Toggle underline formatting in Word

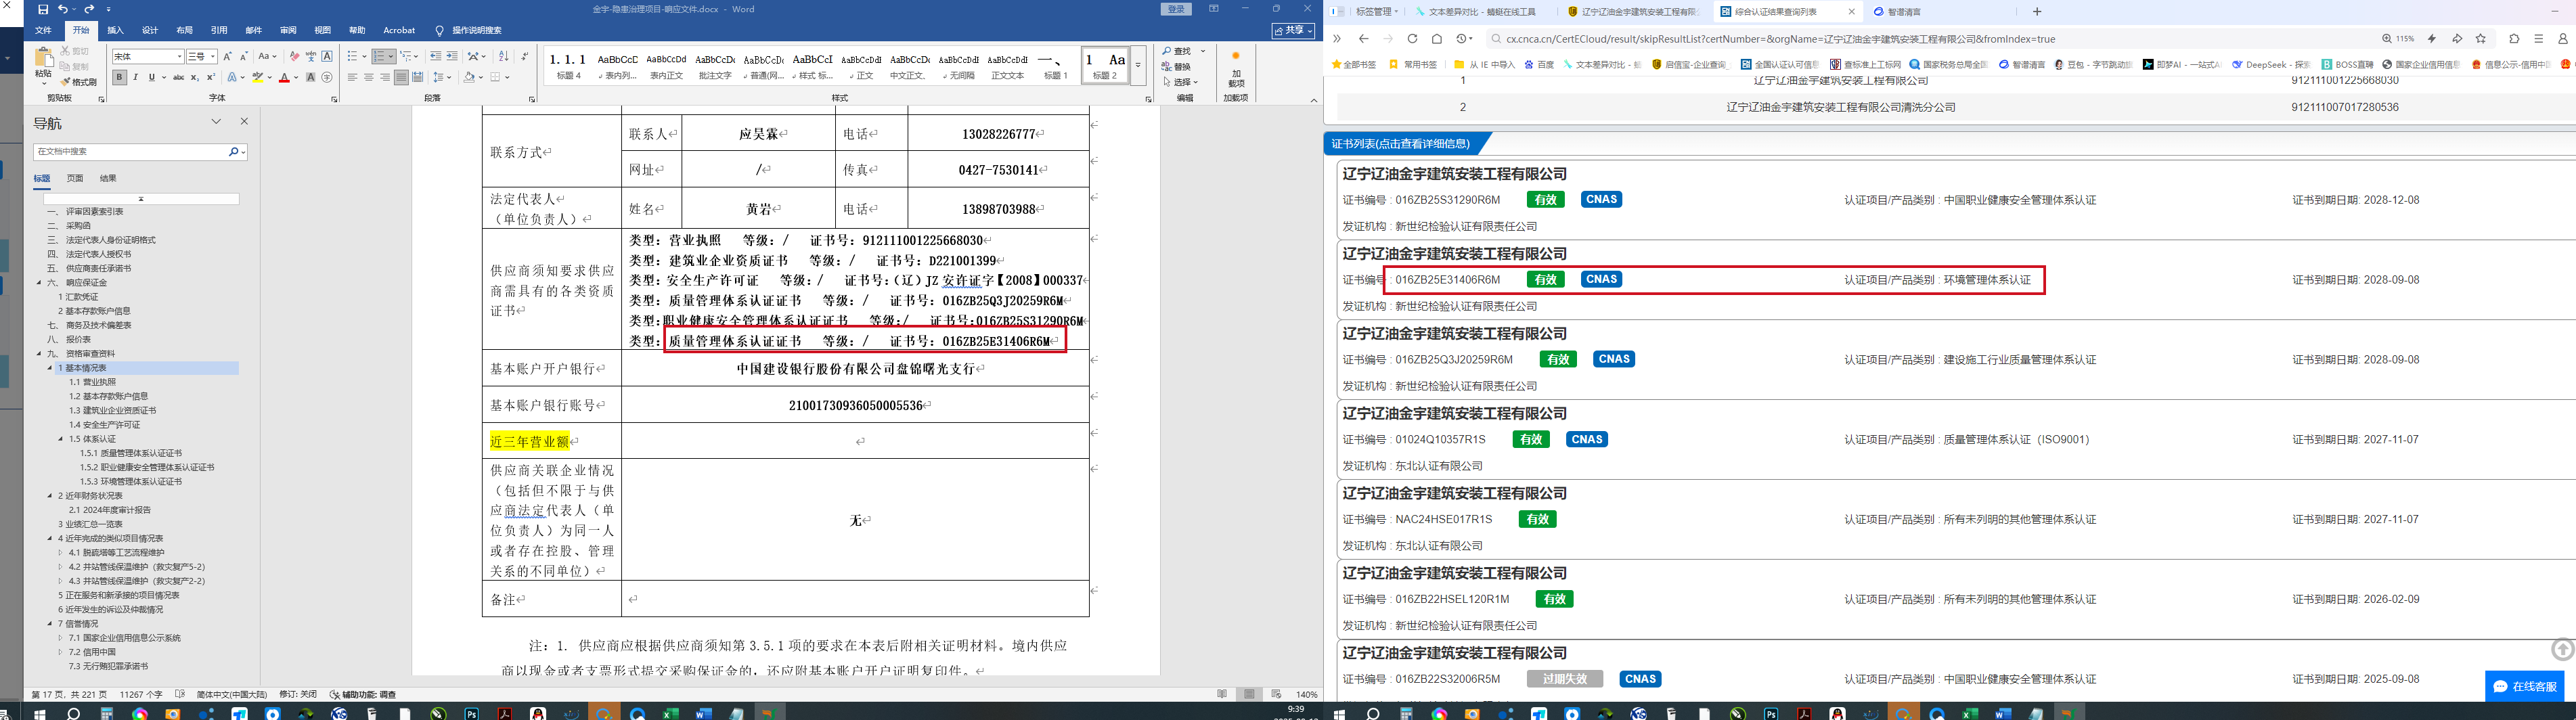(x=152, y=77)
